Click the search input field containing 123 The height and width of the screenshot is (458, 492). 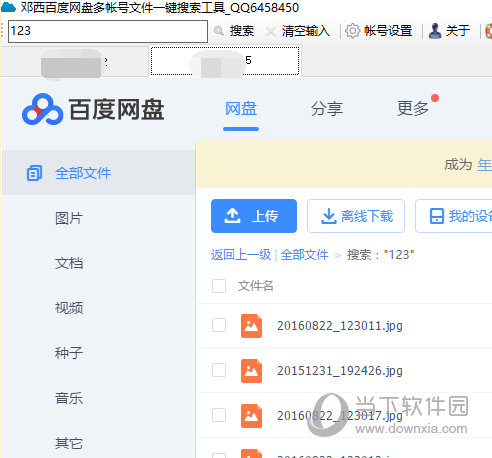click(108, 31)
